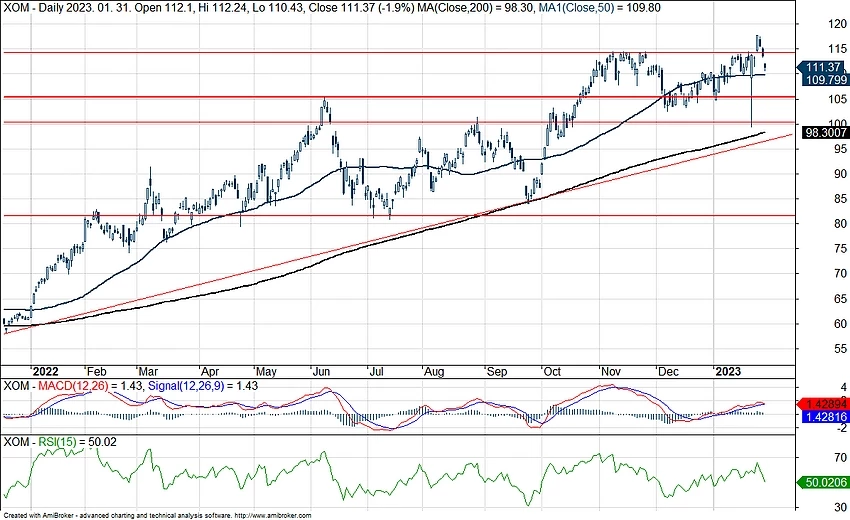Click the 75 price axis label
The height and width of the screenshot is (520, 850).
pos(840,248)
